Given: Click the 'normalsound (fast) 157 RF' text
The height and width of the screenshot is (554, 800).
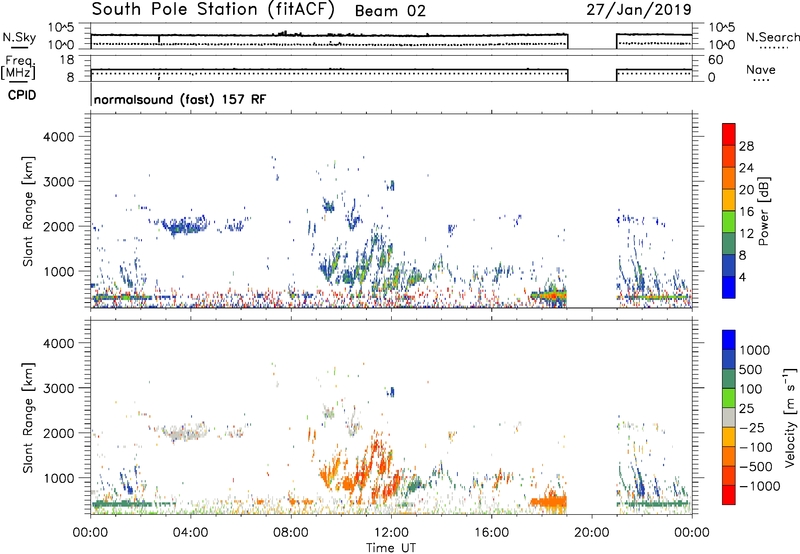Looking at the screenshot, I should [180, 99].
